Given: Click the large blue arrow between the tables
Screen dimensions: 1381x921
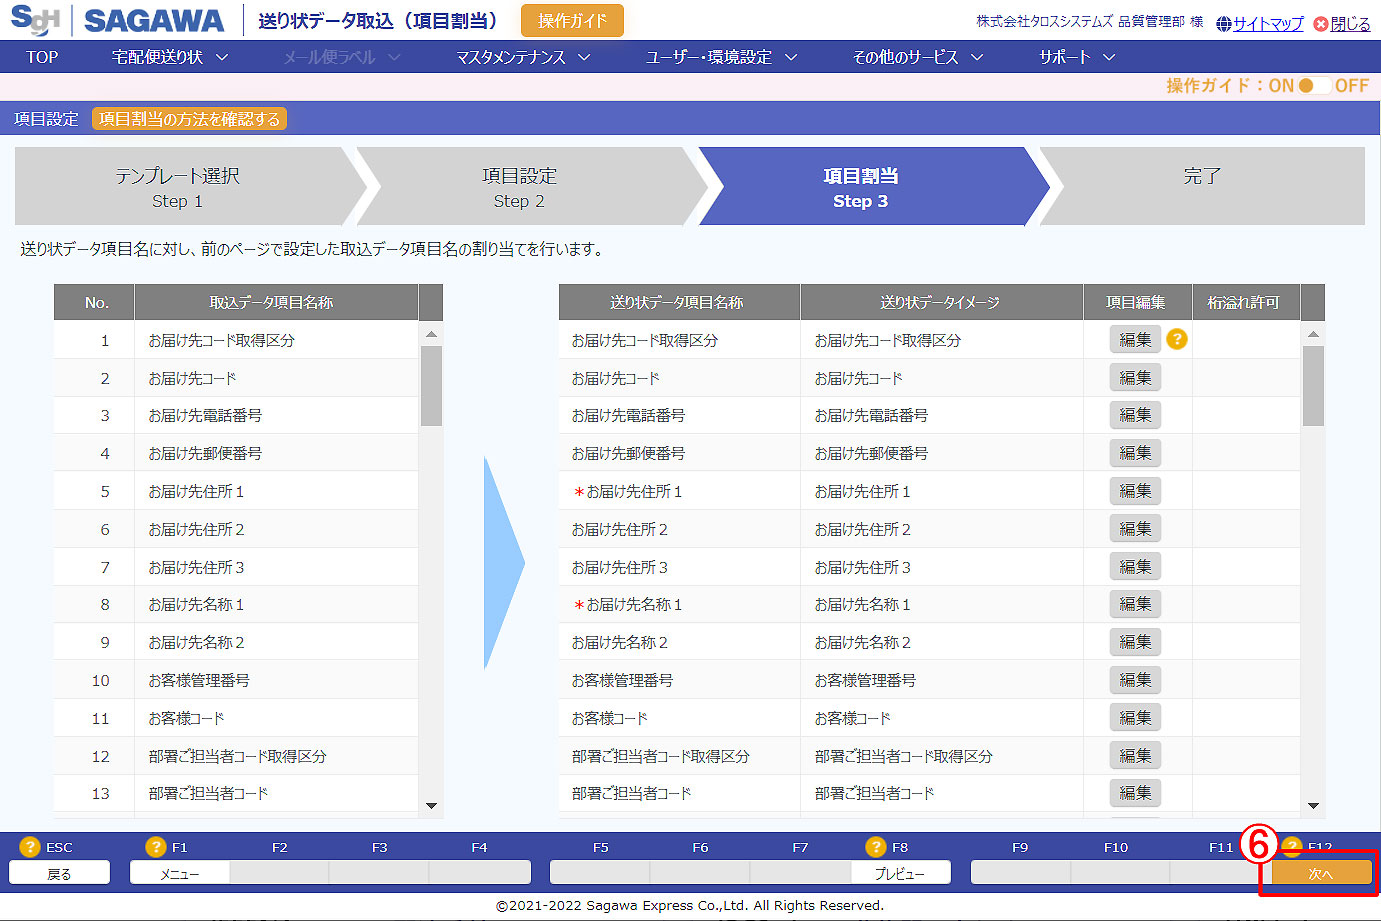Looking at the screenshot, I should (x=503, y=564).
